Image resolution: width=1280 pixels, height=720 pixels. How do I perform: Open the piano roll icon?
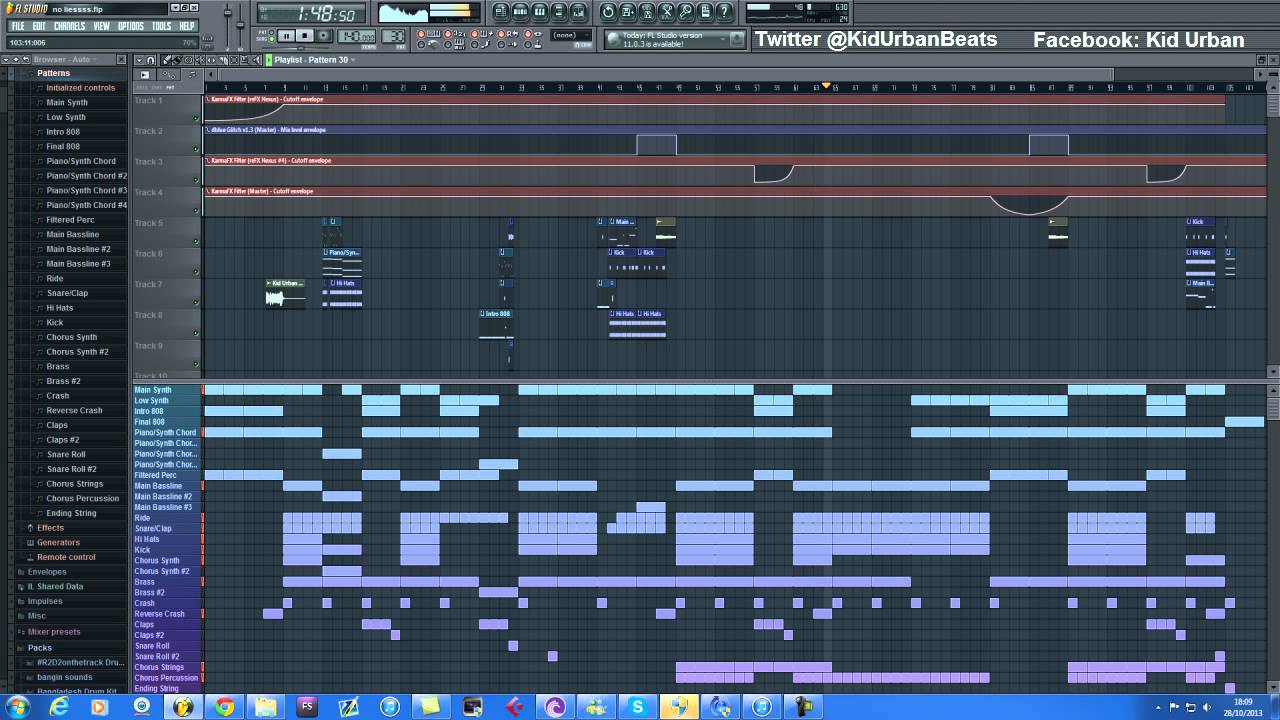pos(540,12)
